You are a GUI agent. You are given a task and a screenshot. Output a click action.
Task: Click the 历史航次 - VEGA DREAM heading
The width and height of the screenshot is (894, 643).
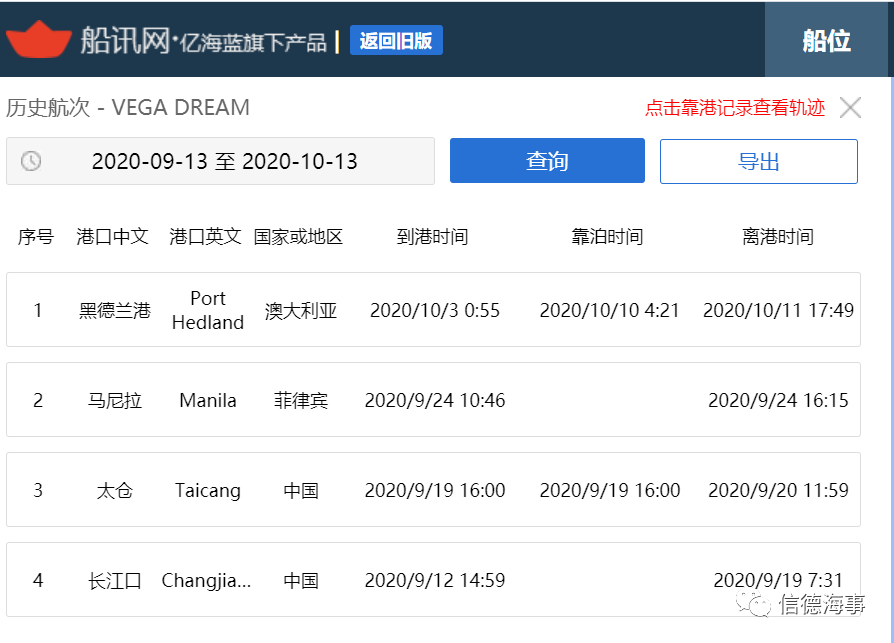coord(128,108)
